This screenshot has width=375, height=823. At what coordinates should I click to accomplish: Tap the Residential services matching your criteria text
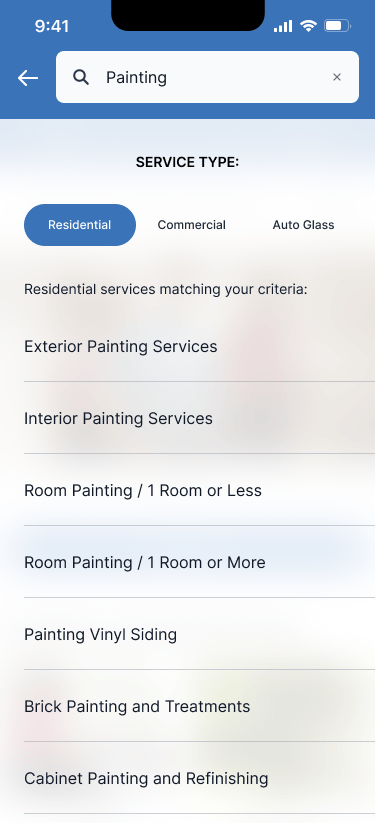click(165, 289)
